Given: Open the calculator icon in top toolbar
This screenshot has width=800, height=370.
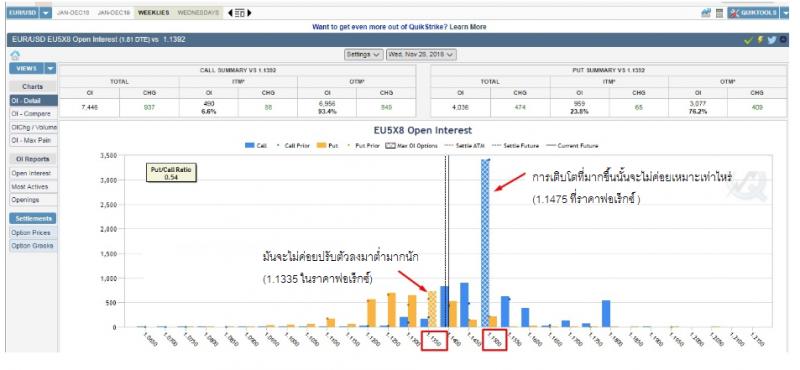Looking at the screenshot, I should tap(719, 13).
